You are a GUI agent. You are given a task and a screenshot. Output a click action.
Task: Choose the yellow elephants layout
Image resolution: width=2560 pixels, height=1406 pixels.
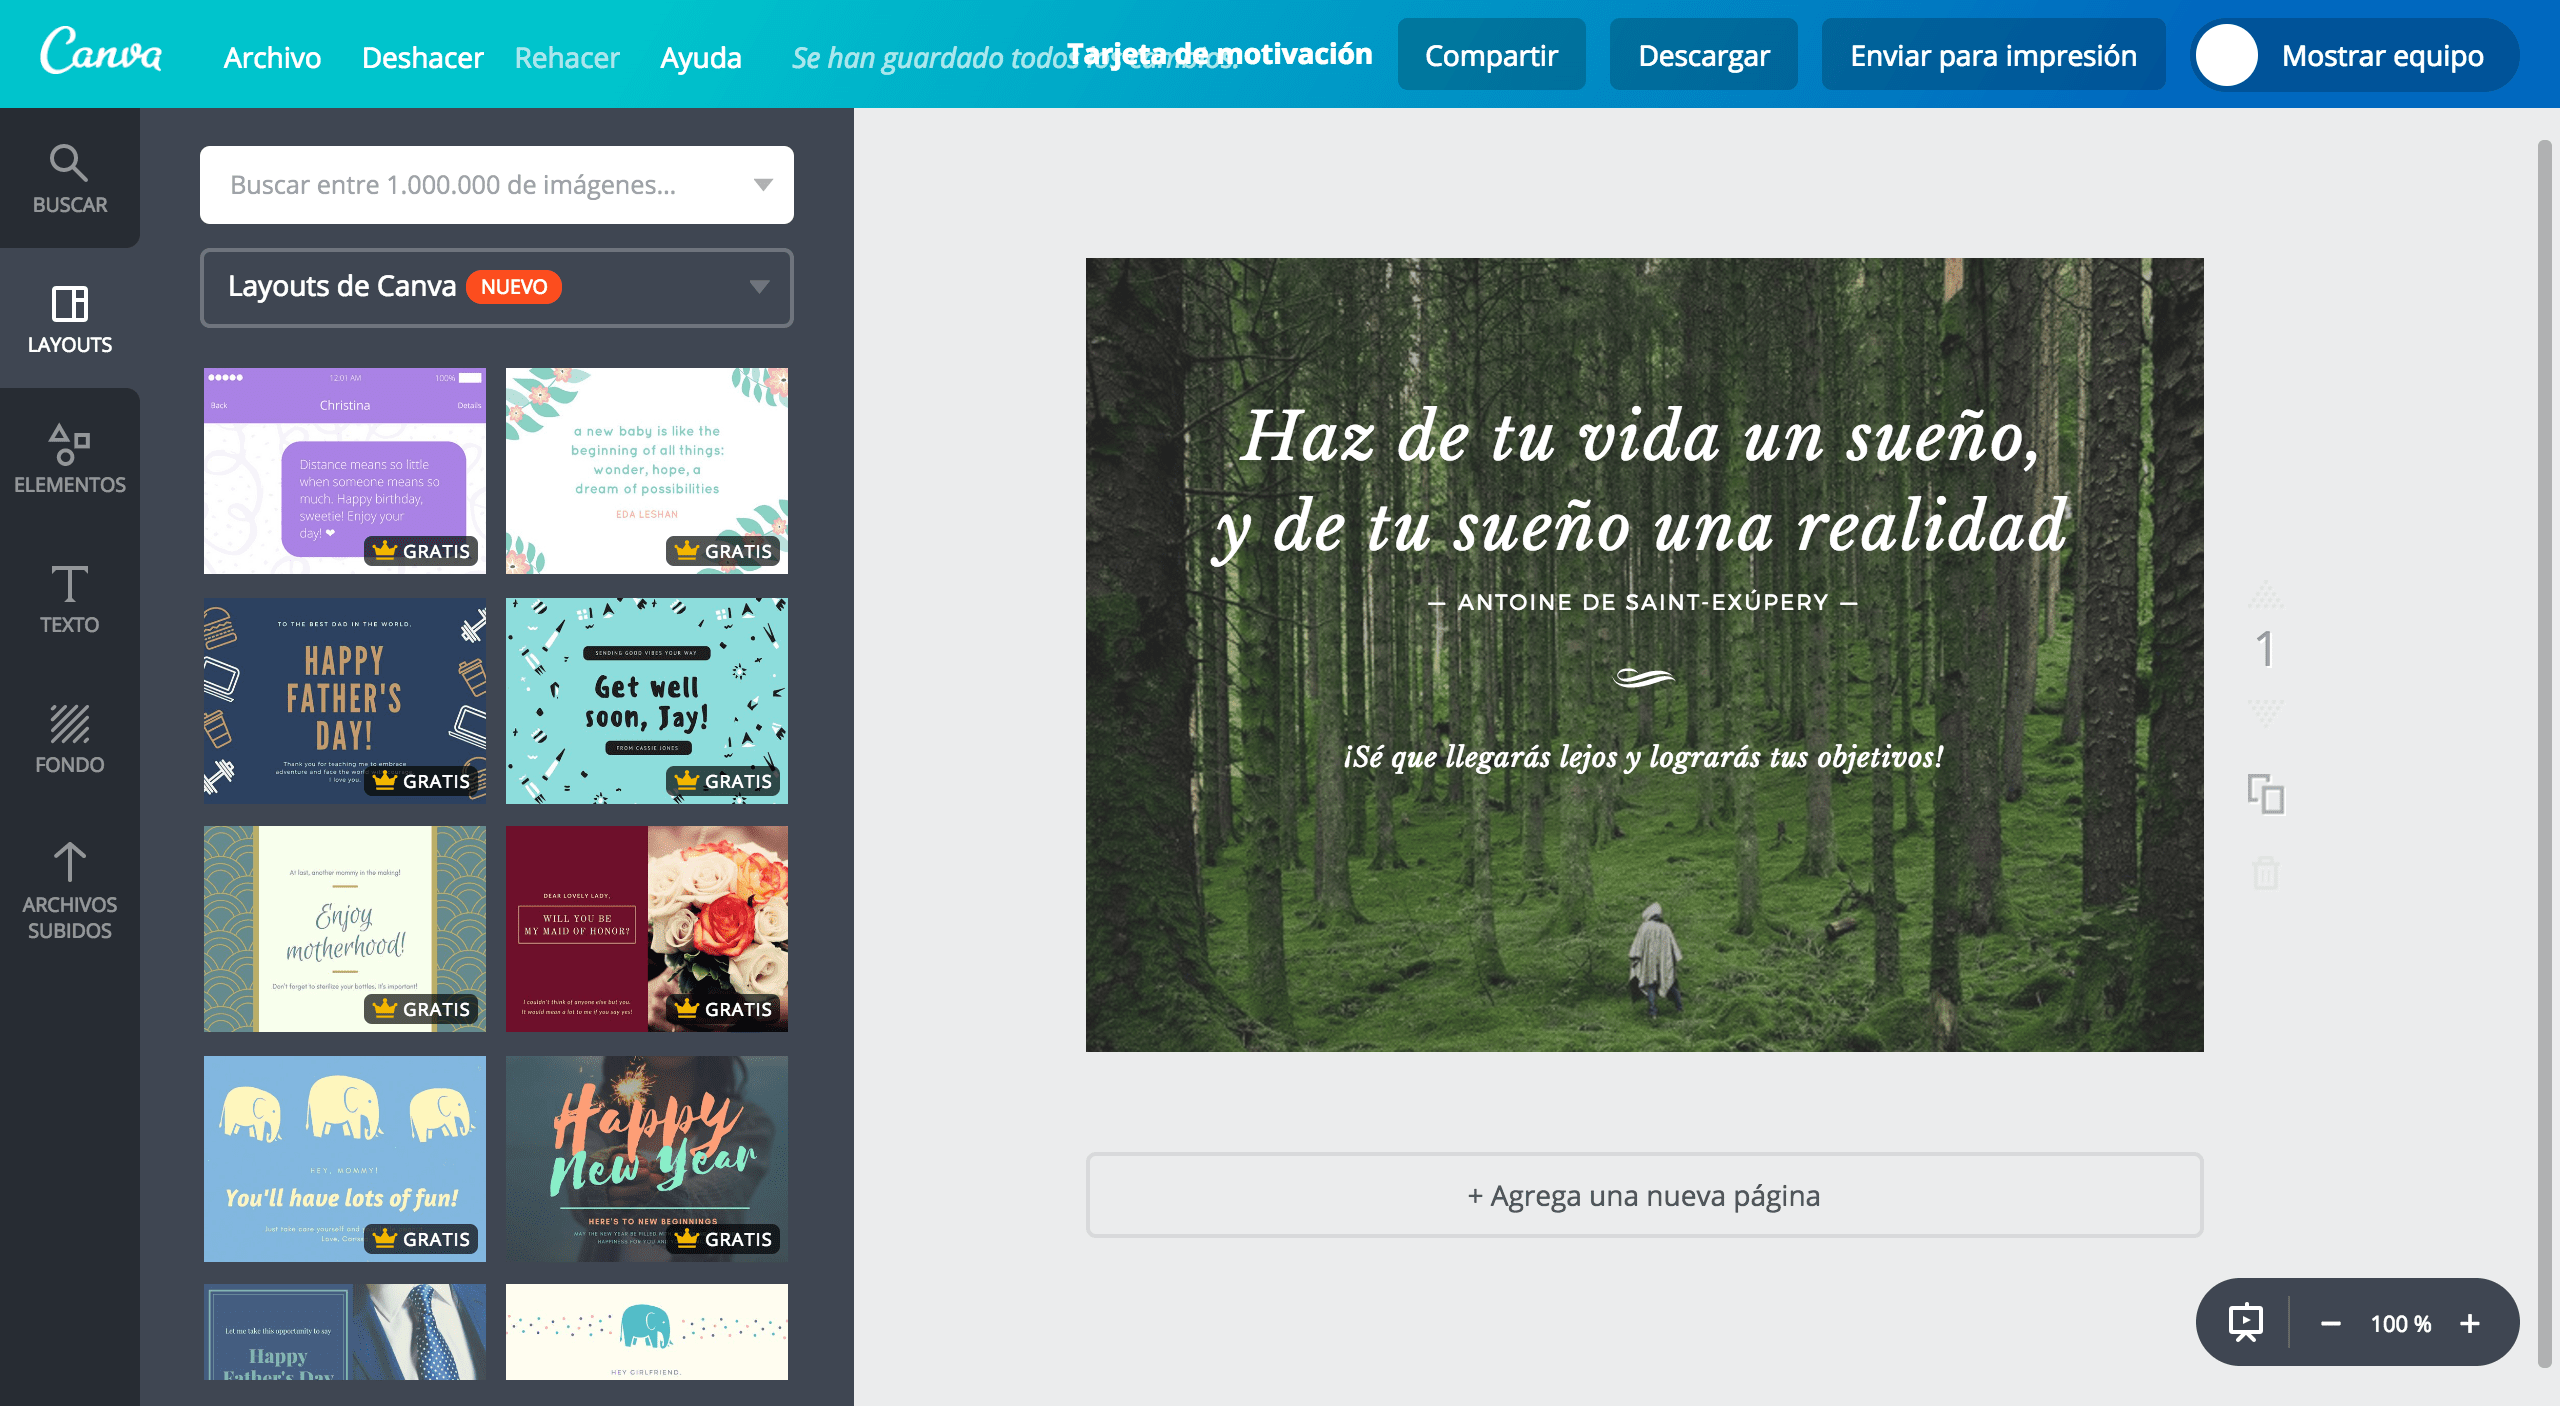pyautogui.click(x=345, y=1159)
